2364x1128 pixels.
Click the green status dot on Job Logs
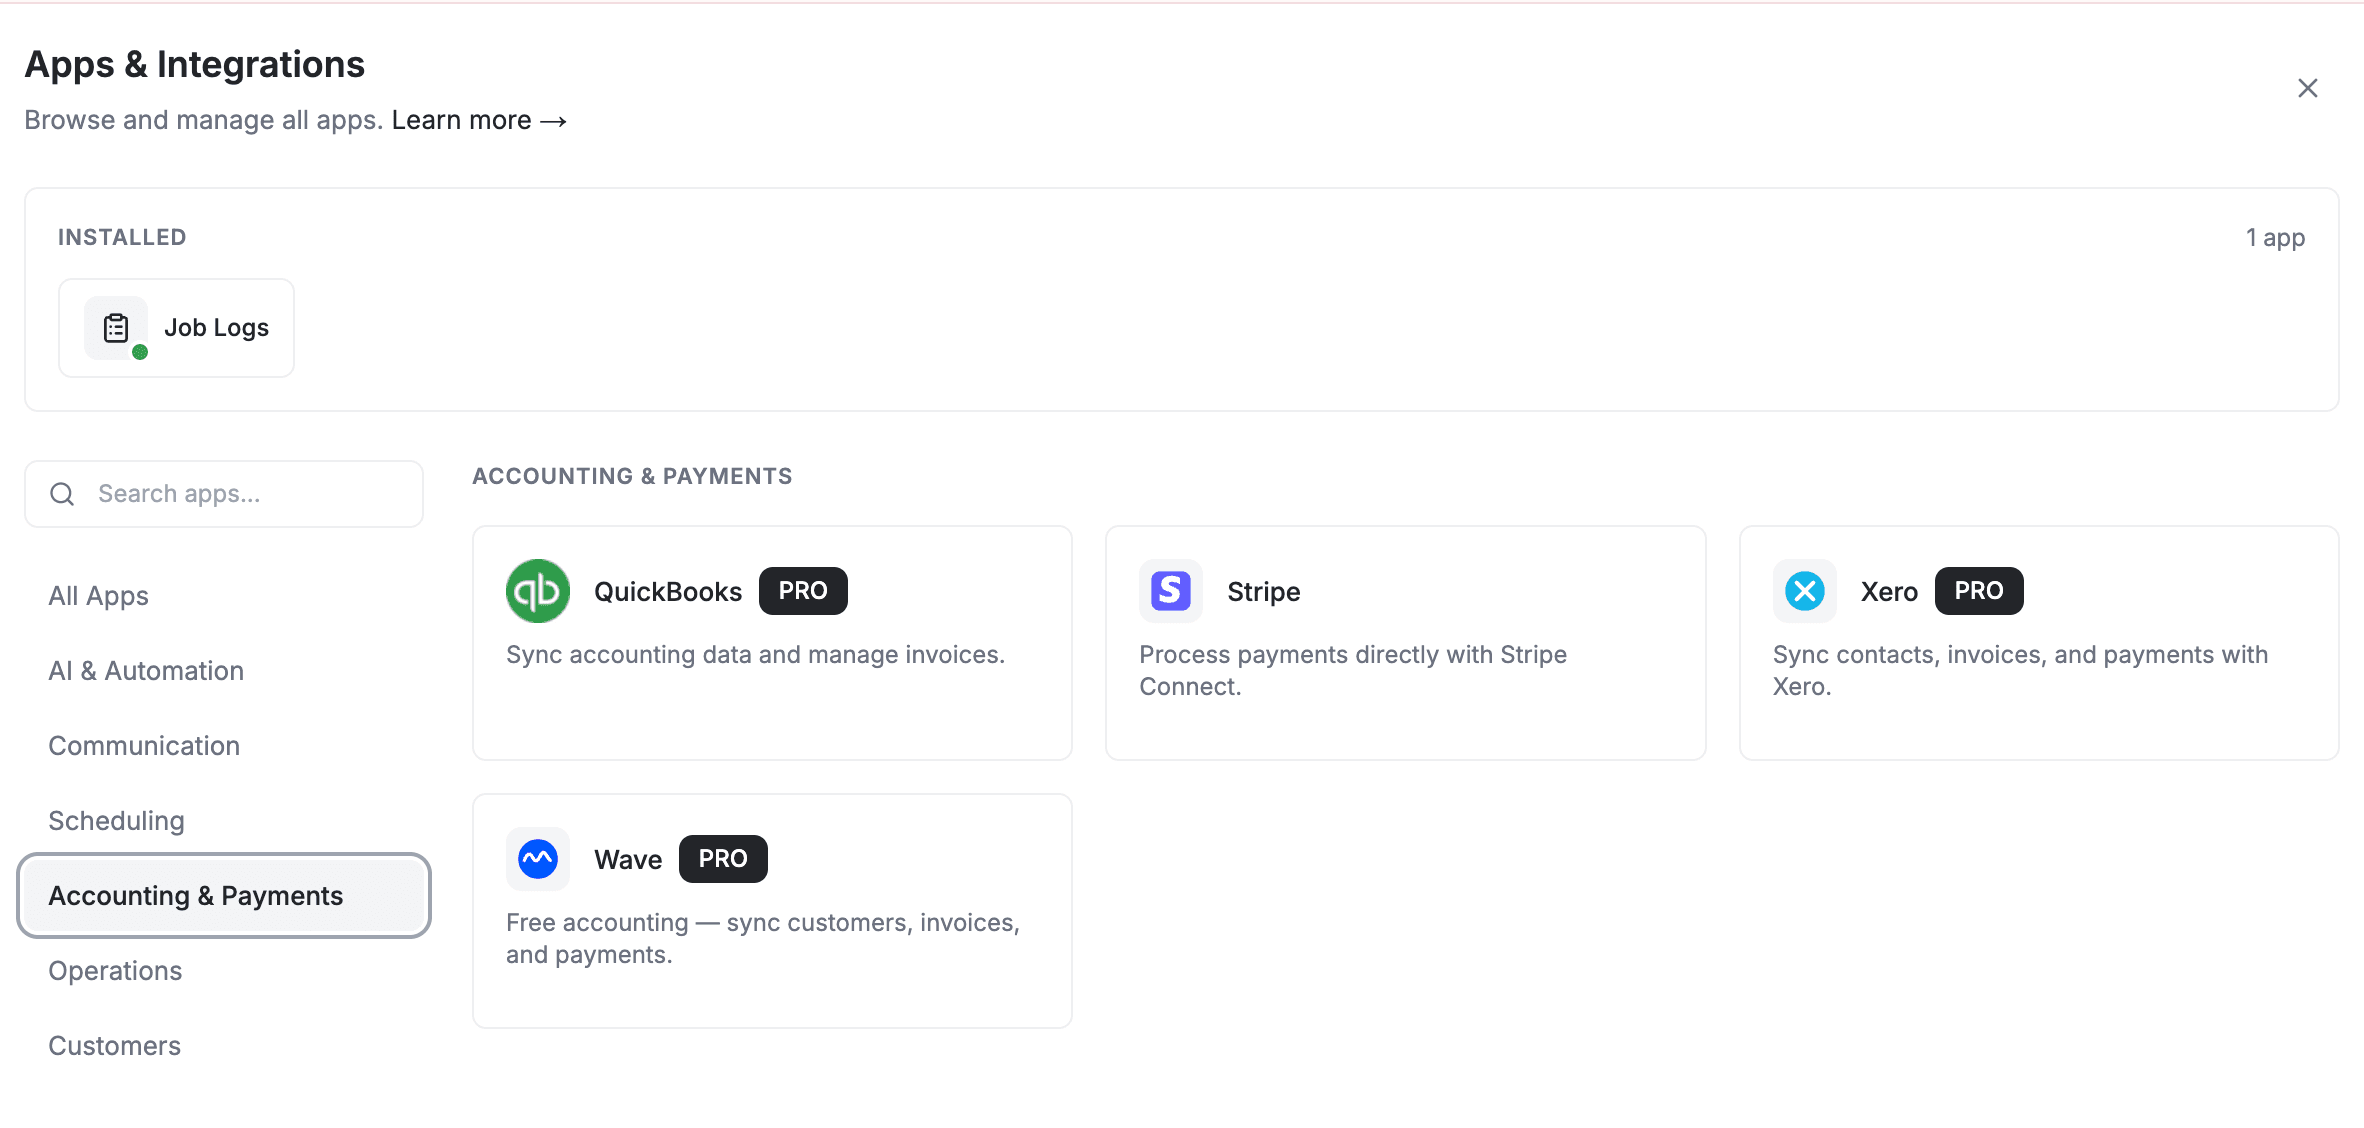click(x=140, y=352)
